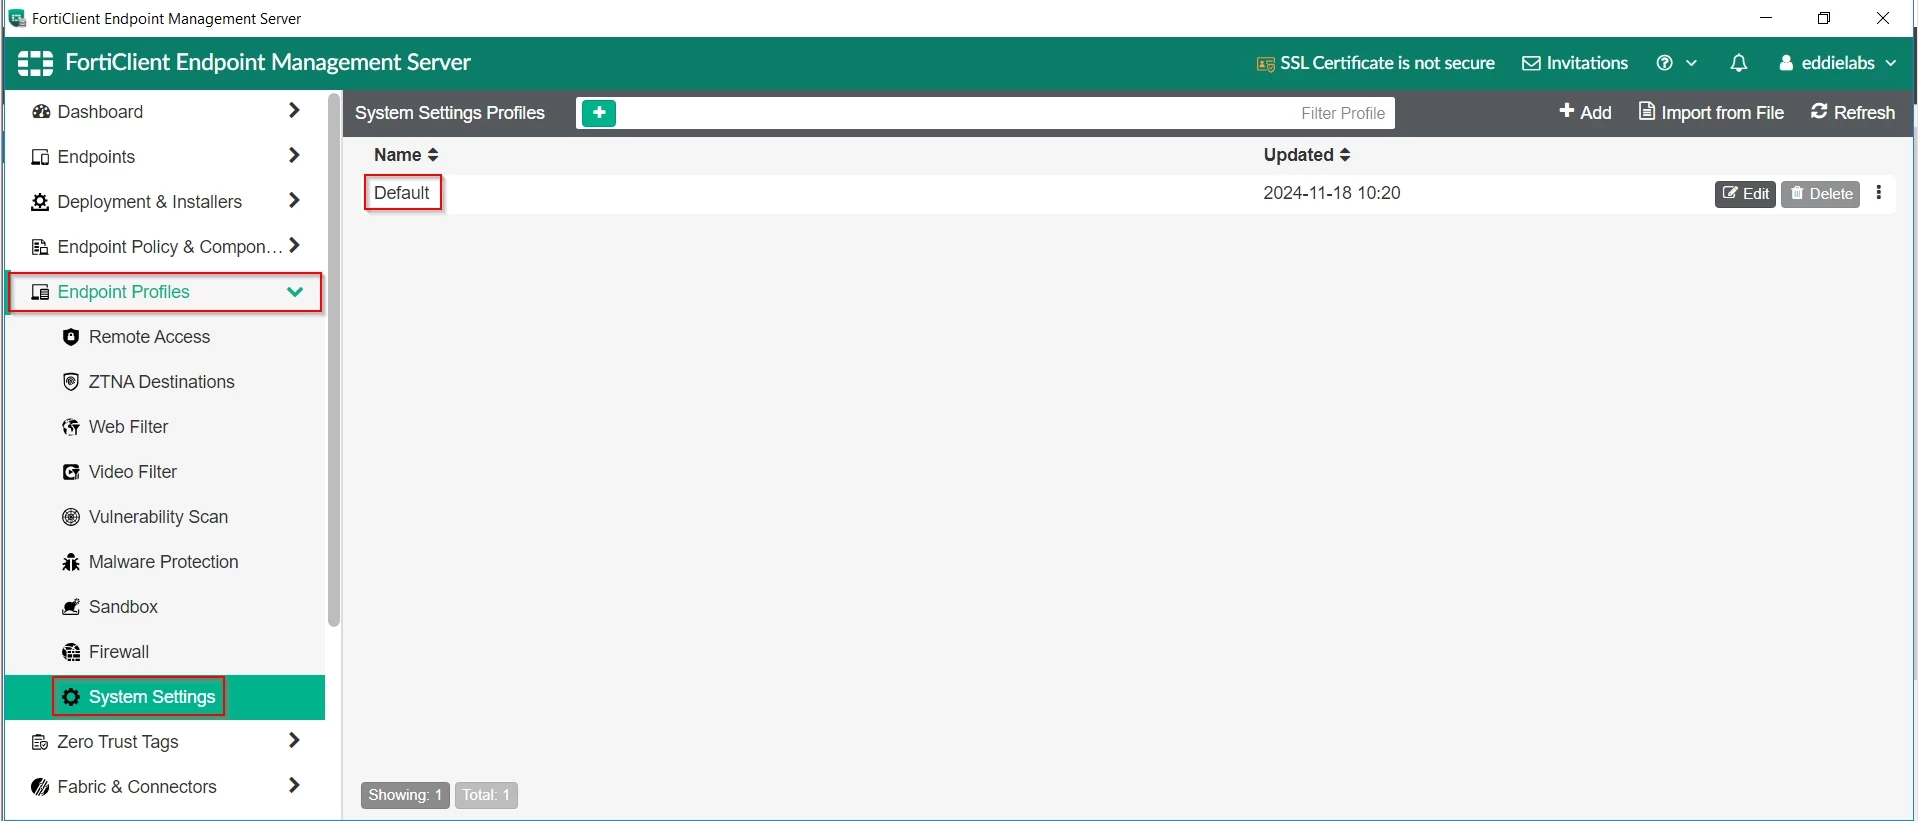Image resolution: width=1918 pixels, height=821 pixels.
Task: Click the Remote Access shield icon
Action: click(71, 337)
